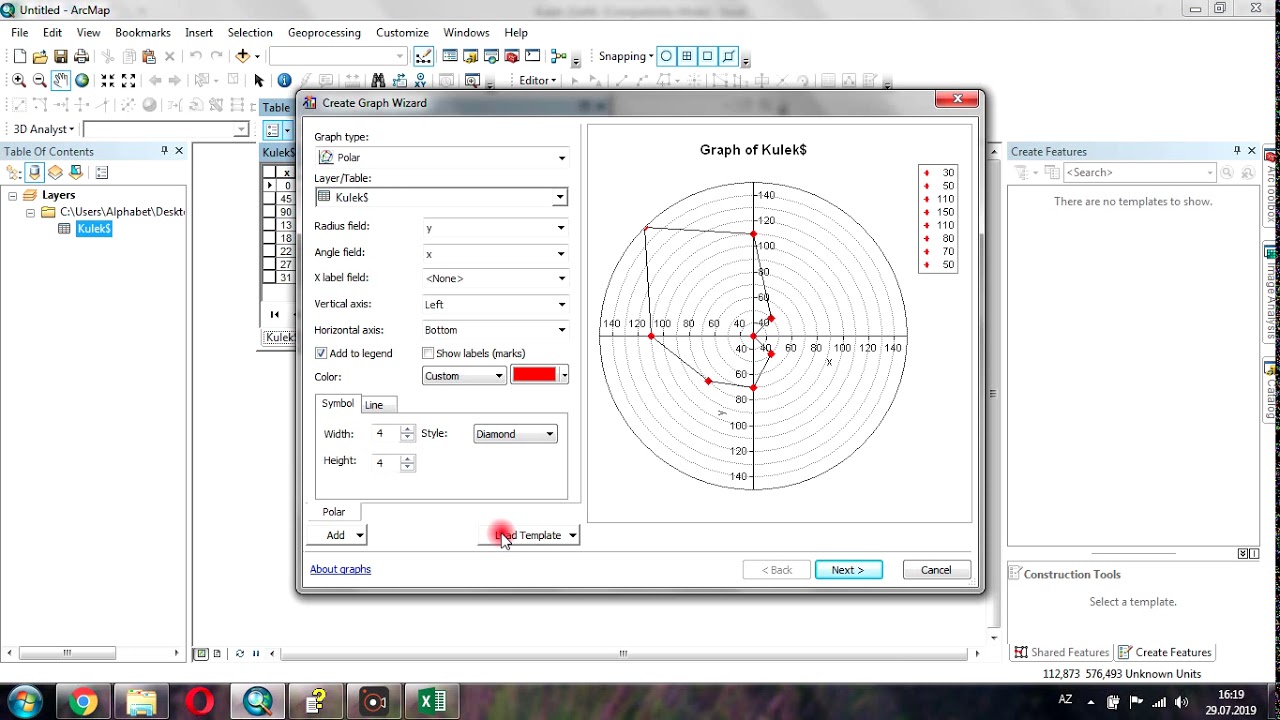The image size is (1280, 720).
Task: Open the Python window icon
Action: [532, 56]
